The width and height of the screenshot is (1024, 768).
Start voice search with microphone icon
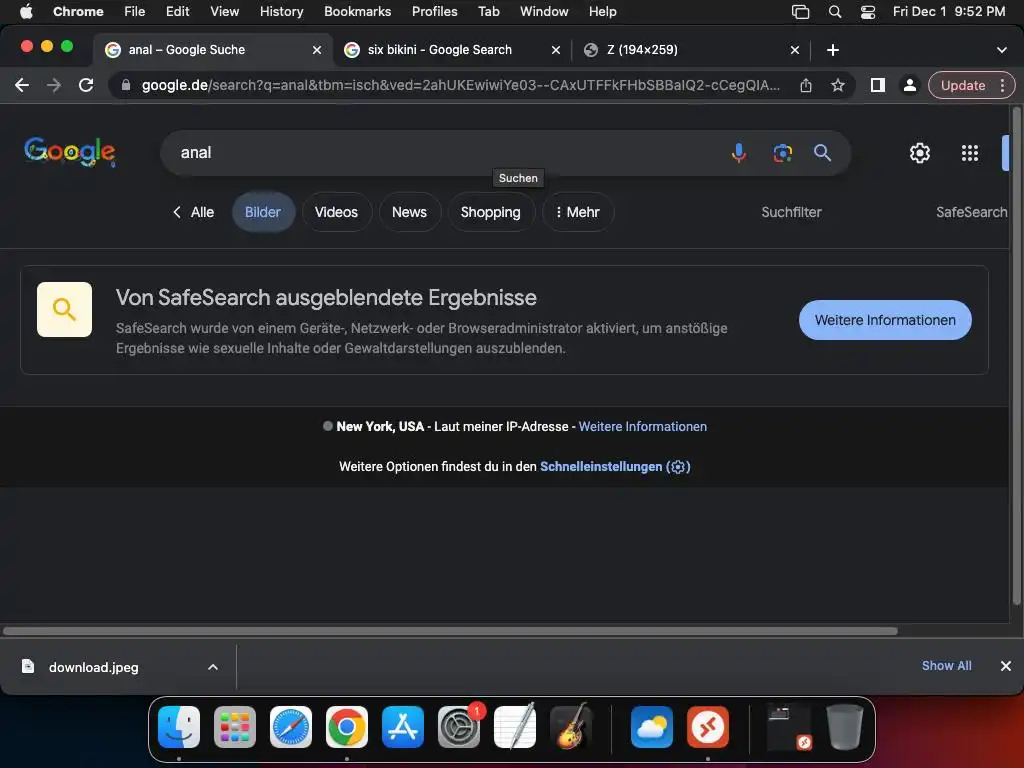point(739,153)
